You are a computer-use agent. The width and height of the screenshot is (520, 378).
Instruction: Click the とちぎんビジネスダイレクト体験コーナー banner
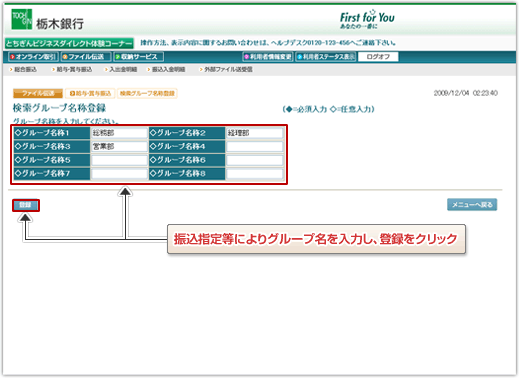click(x=69, y=43)
